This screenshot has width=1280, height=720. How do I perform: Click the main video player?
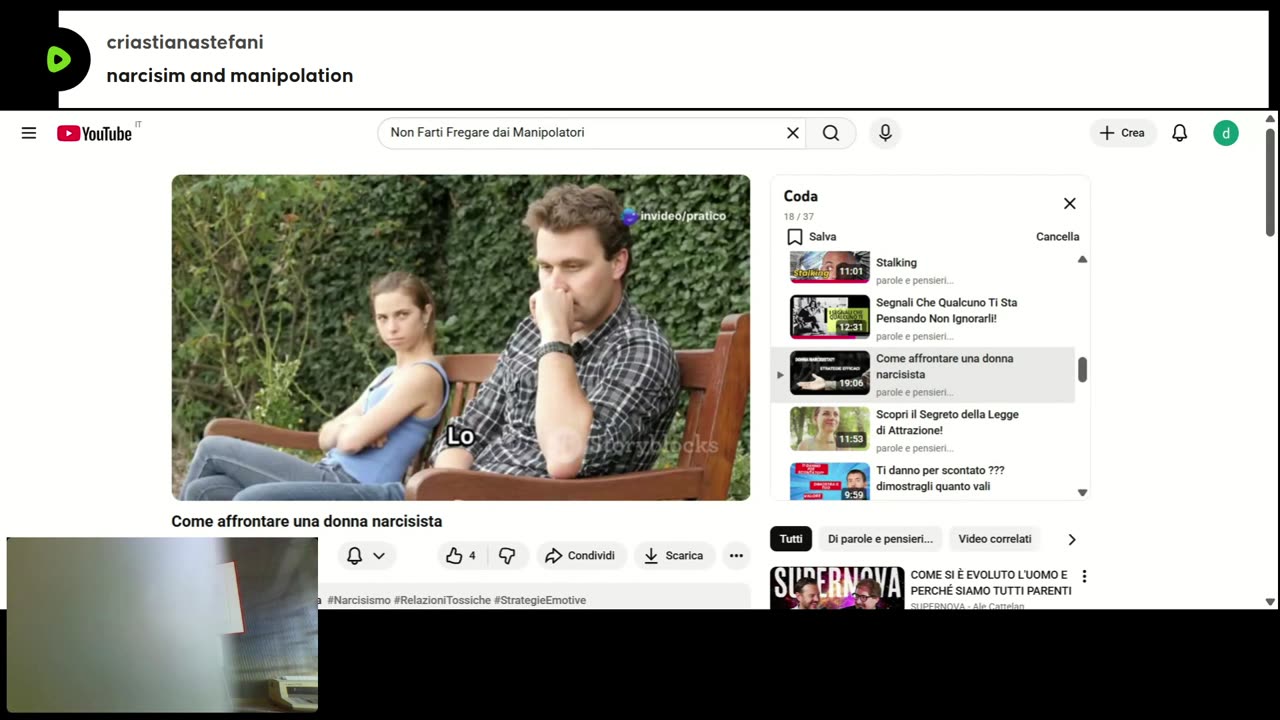461,338
